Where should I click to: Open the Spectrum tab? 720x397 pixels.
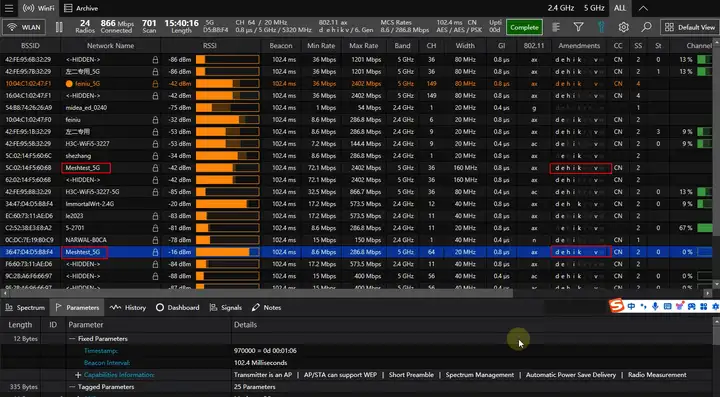(25, 308)
